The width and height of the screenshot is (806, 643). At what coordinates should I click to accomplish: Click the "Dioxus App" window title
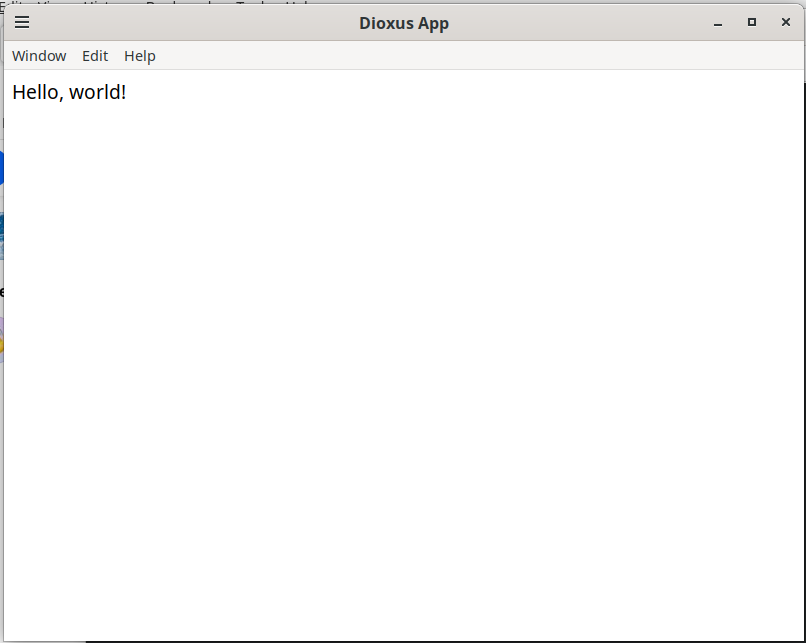[x=404, y=23]
